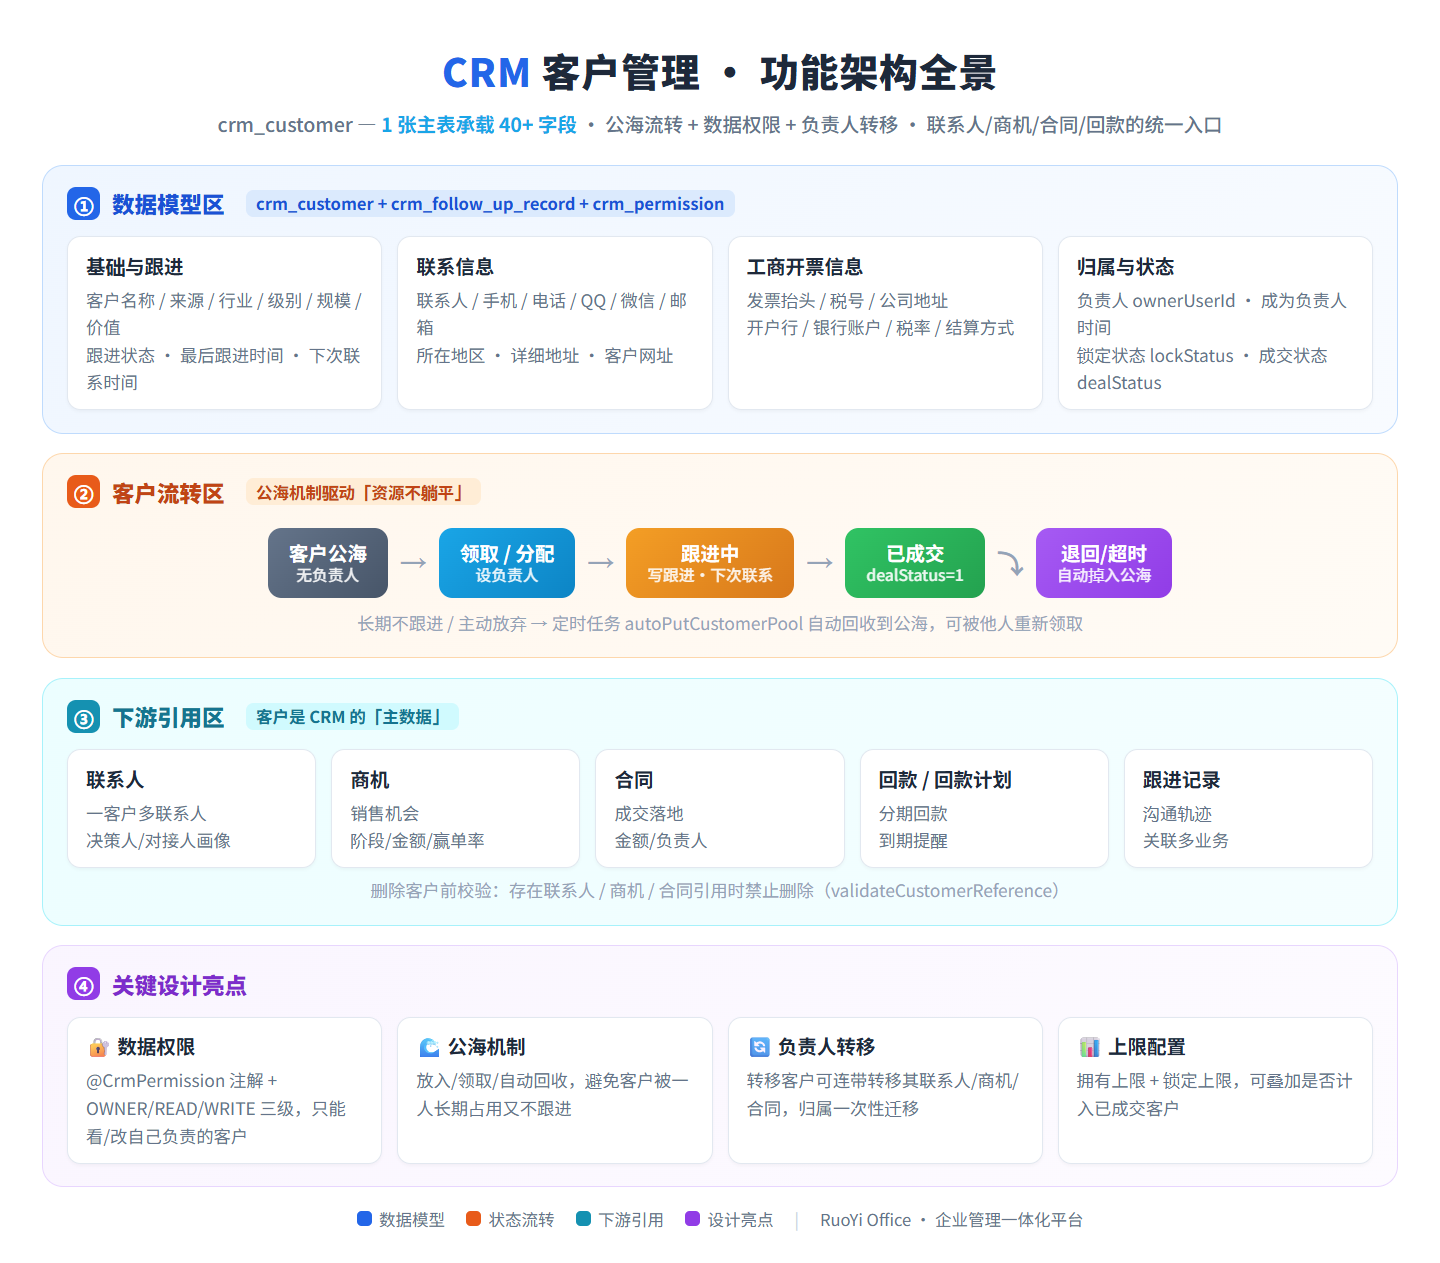Click the 数据权限 card heading
Viewport: 1440px width, 1263px height.
[156, 1047]
